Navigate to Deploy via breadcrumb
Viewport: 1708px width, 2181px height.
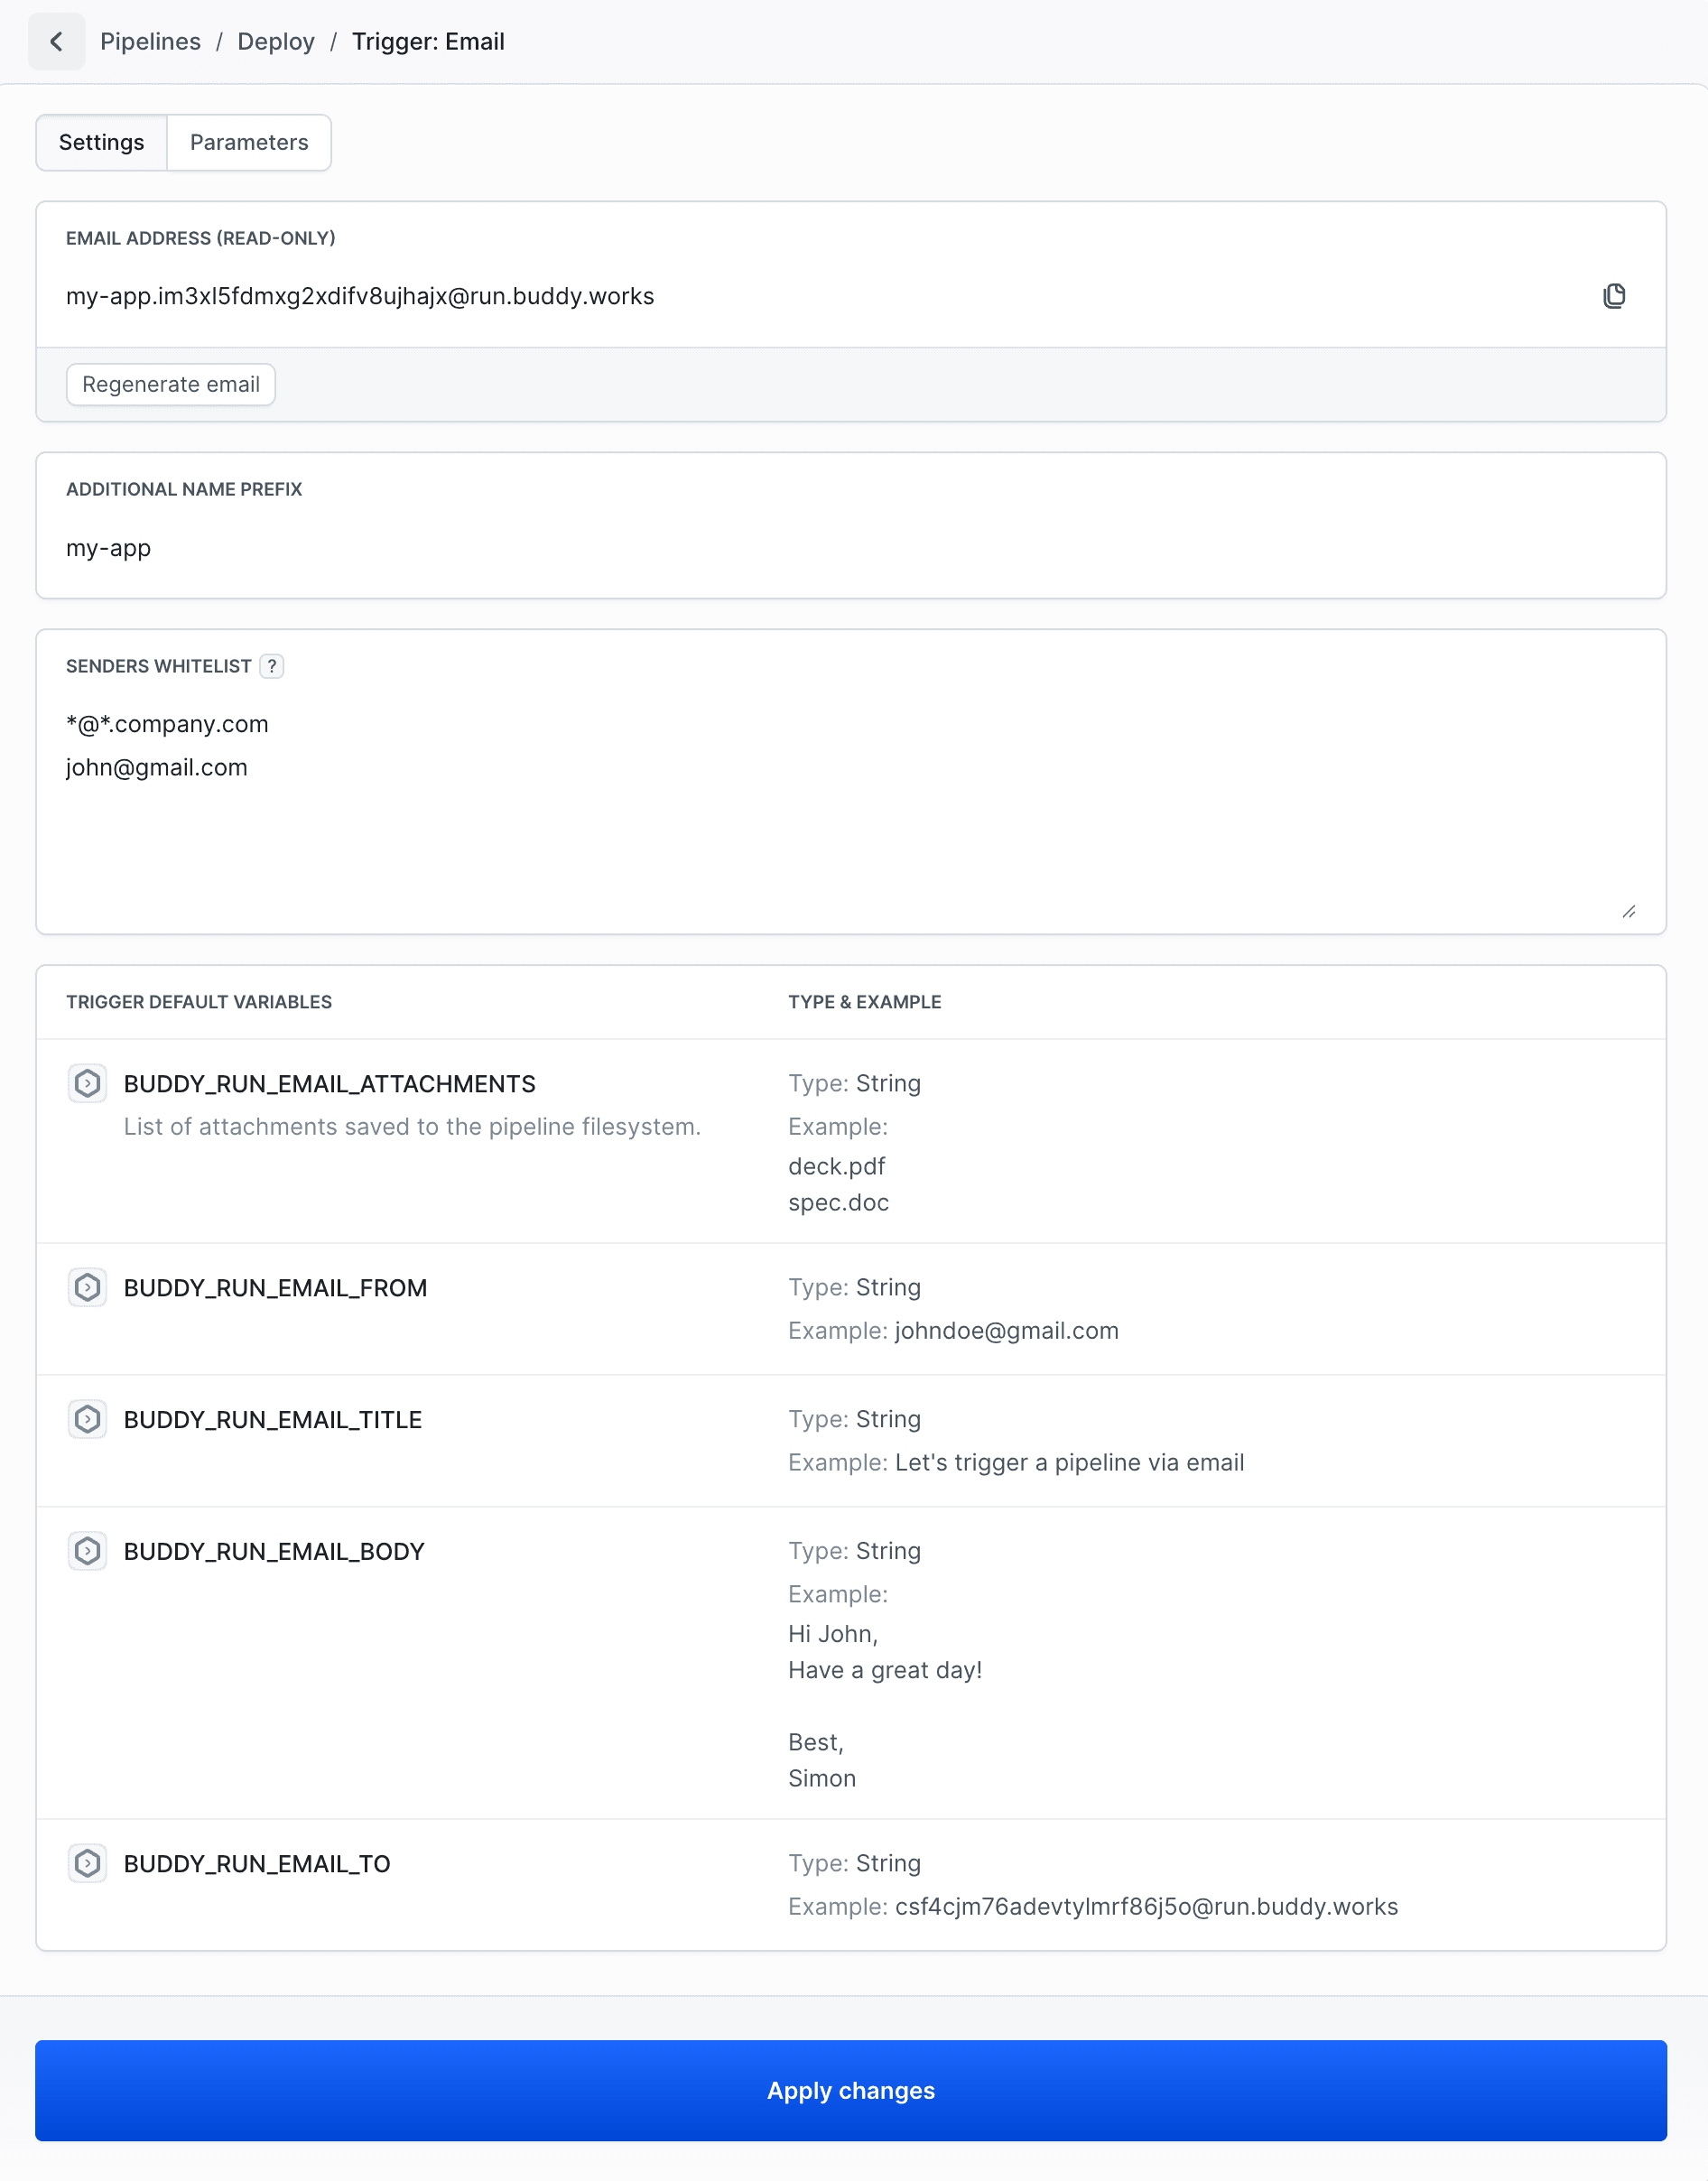(276, 41)
